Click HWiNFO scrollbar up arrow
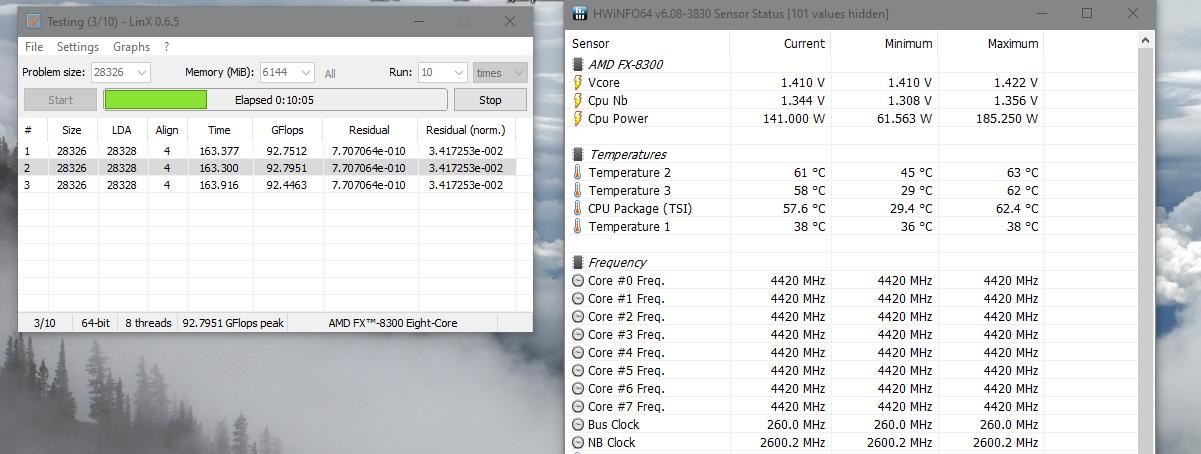This screenshot has height=454, width=1201. (1146, 41)
